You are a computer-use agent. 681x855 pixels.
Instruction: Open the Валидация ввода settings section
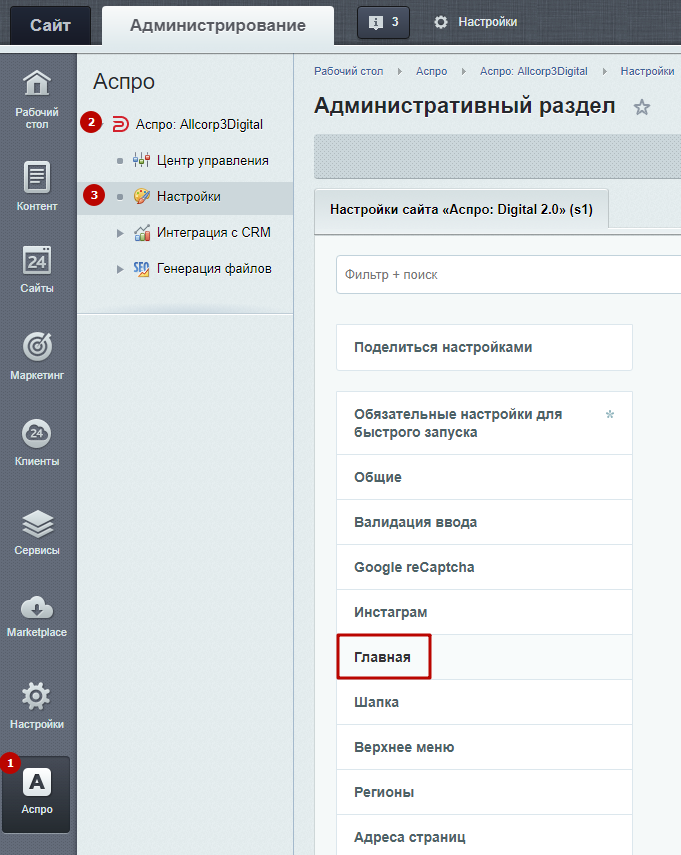pyautogui.click(x=484, y=522)
